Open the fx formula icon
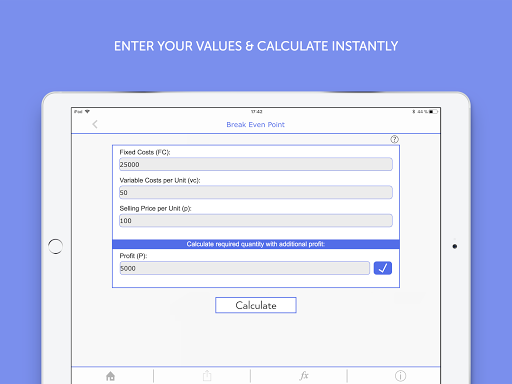 [x=304, y=376]
